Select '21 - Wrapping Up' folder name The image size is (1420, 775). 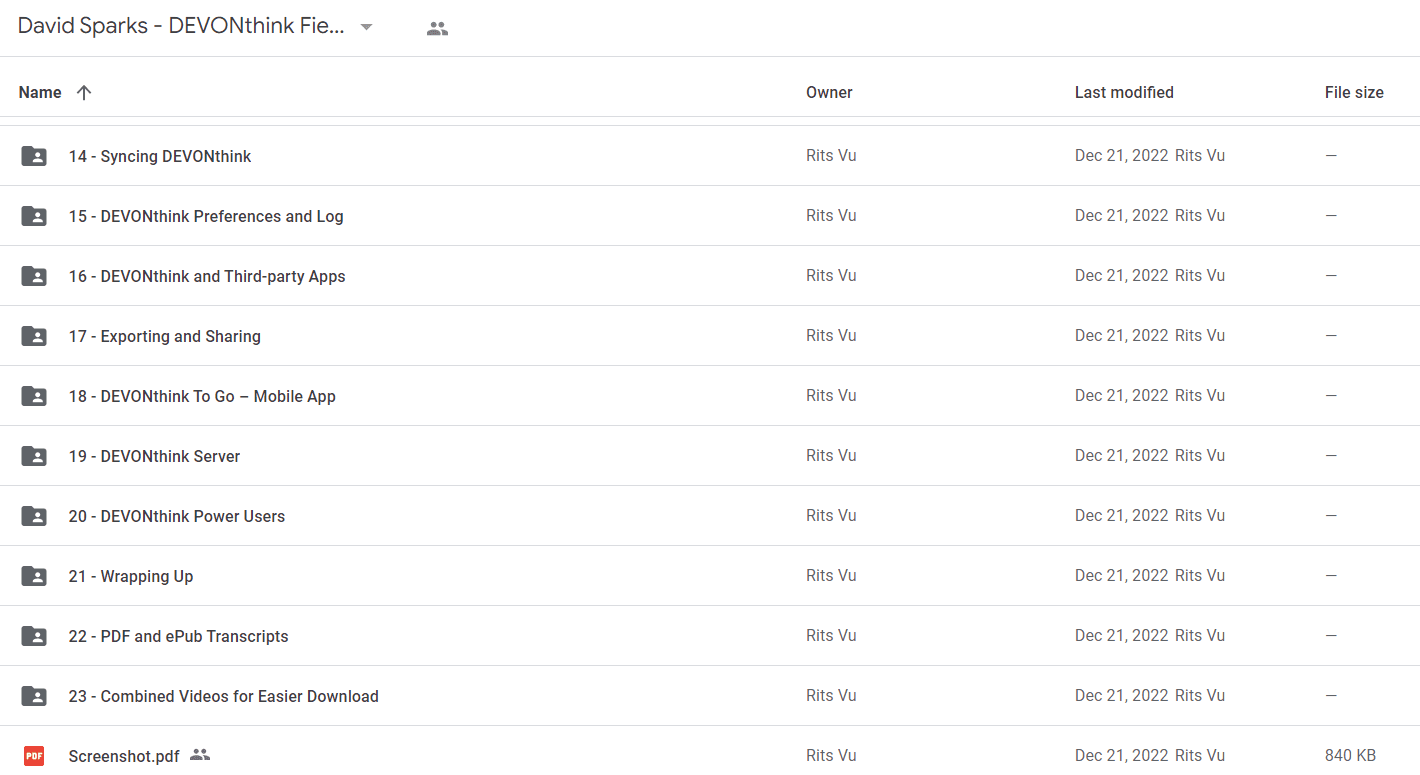click(x=131, y=576)
